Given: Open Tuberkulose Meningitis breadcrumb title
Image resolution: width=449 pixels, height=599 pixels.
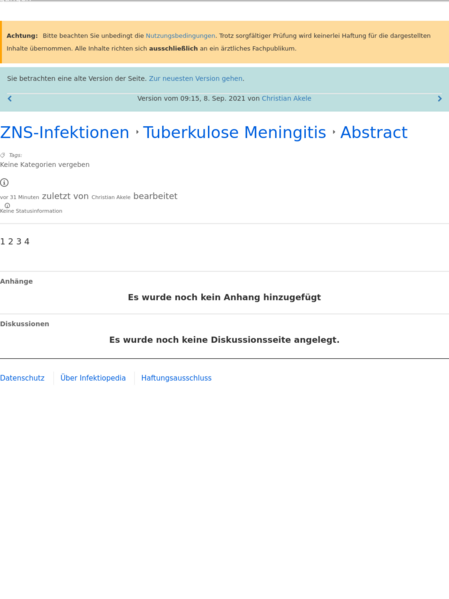Looking at the screenshot, I should pos(235,132).
